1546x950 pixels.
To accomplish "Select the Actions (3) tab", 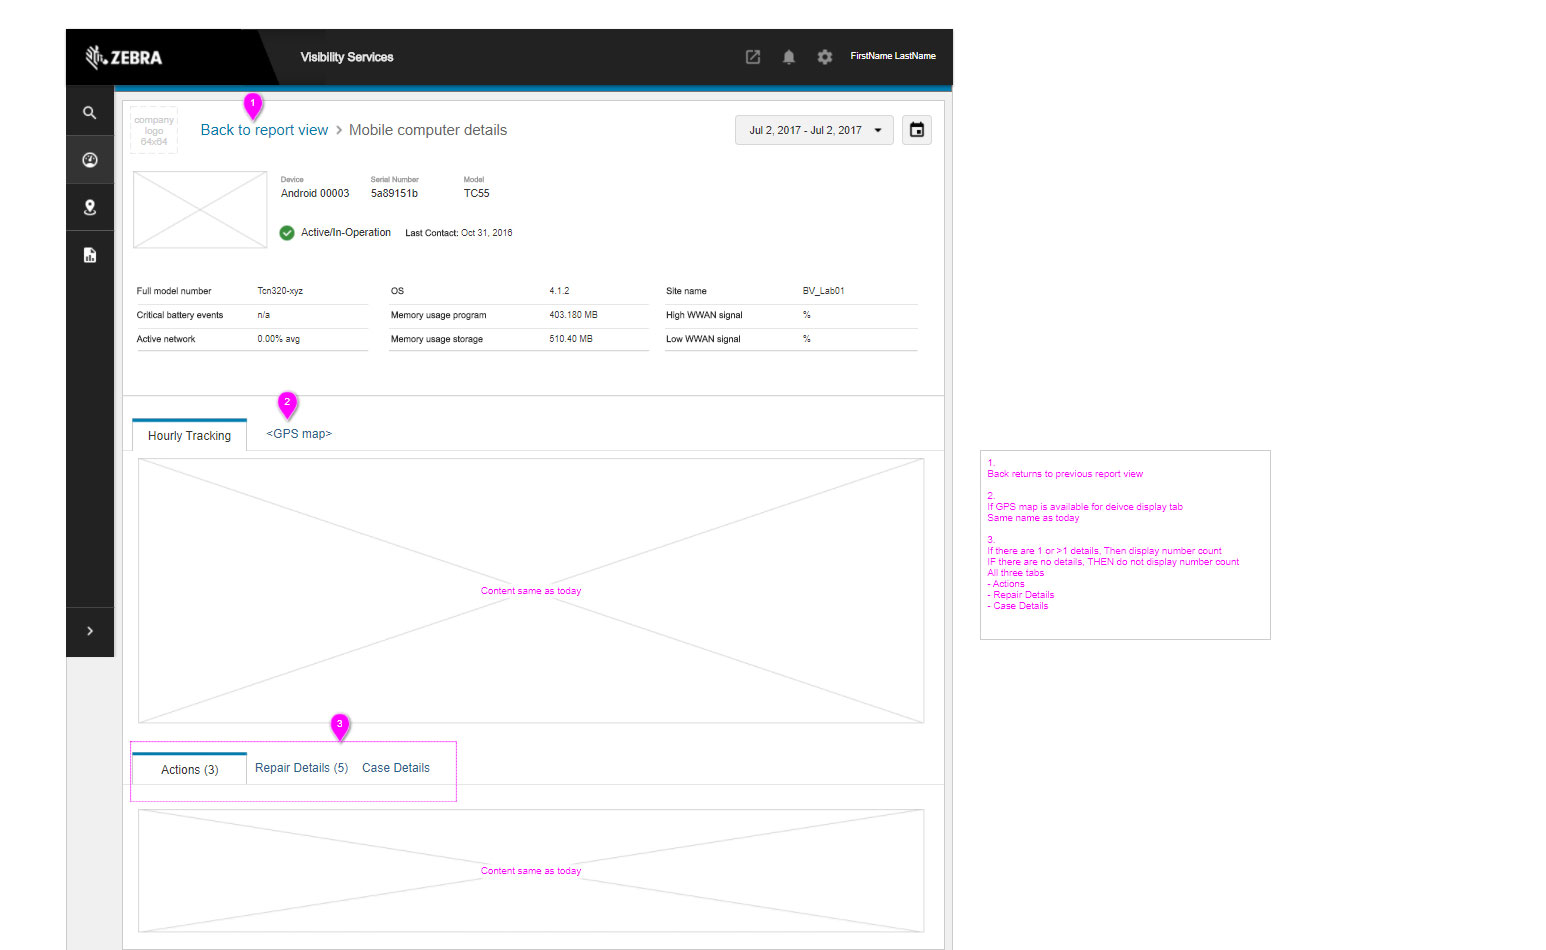I will pyautogui.click(x=189, y=770).
